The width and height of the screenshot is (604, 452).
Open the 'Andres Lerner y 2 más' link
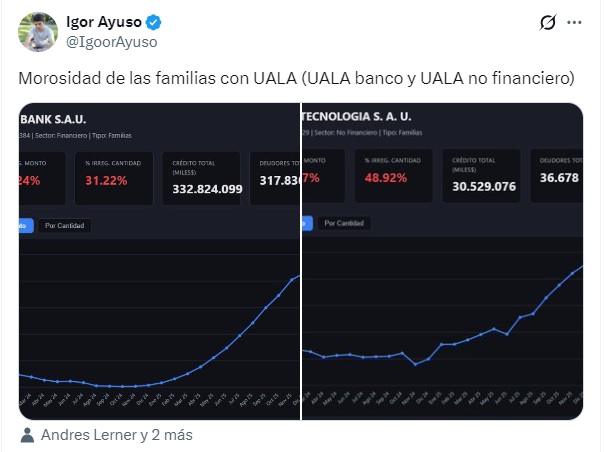pyautogui.click(x=116, y=435)
